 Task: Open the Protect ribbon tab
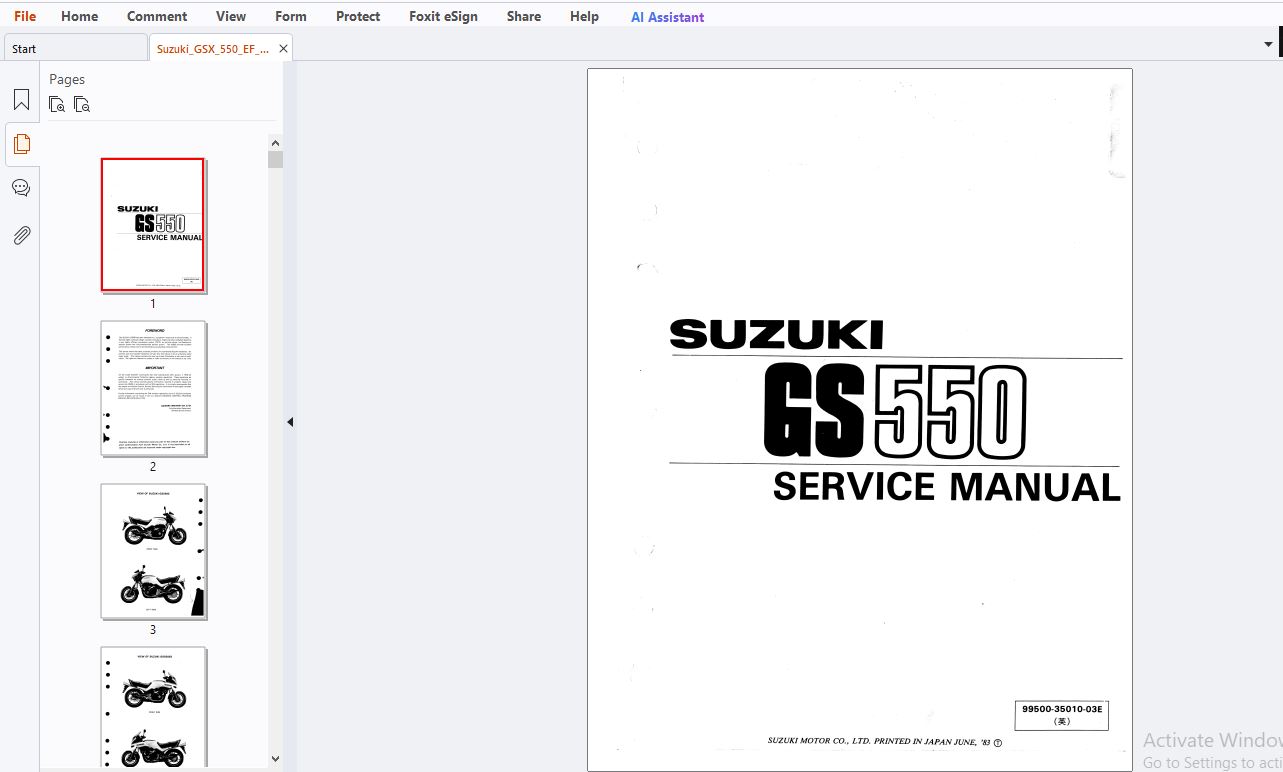(x=358, y=16)
